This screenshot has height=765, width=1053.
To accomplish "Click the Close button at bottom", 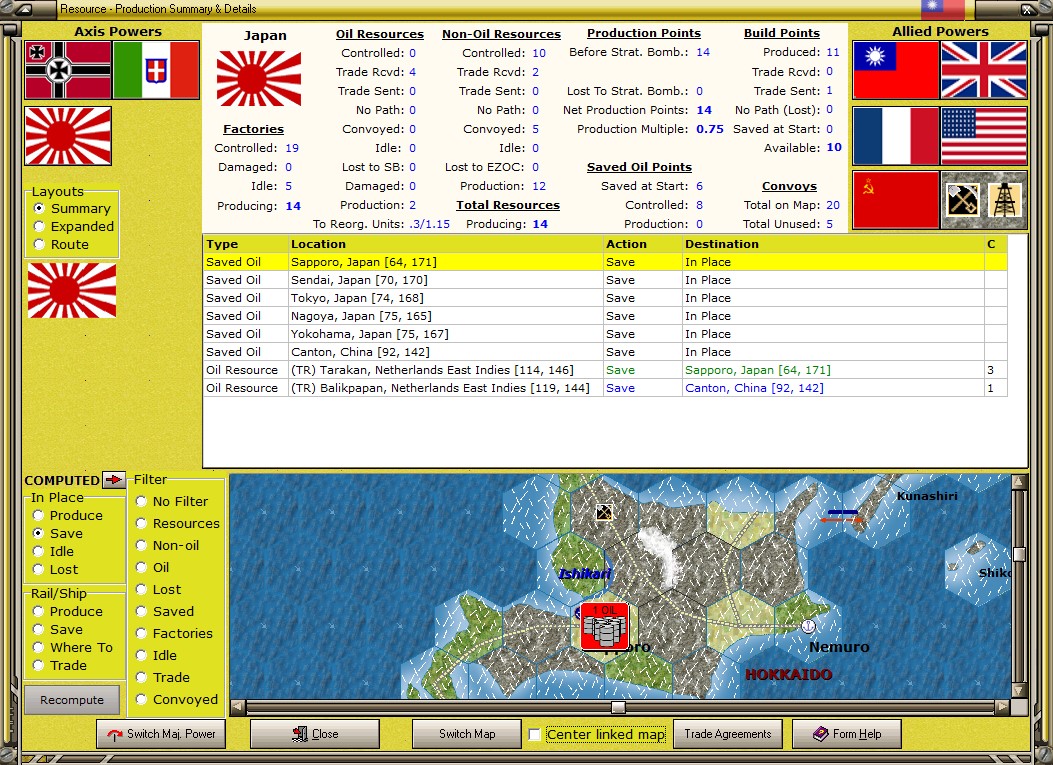I will 315,734.
